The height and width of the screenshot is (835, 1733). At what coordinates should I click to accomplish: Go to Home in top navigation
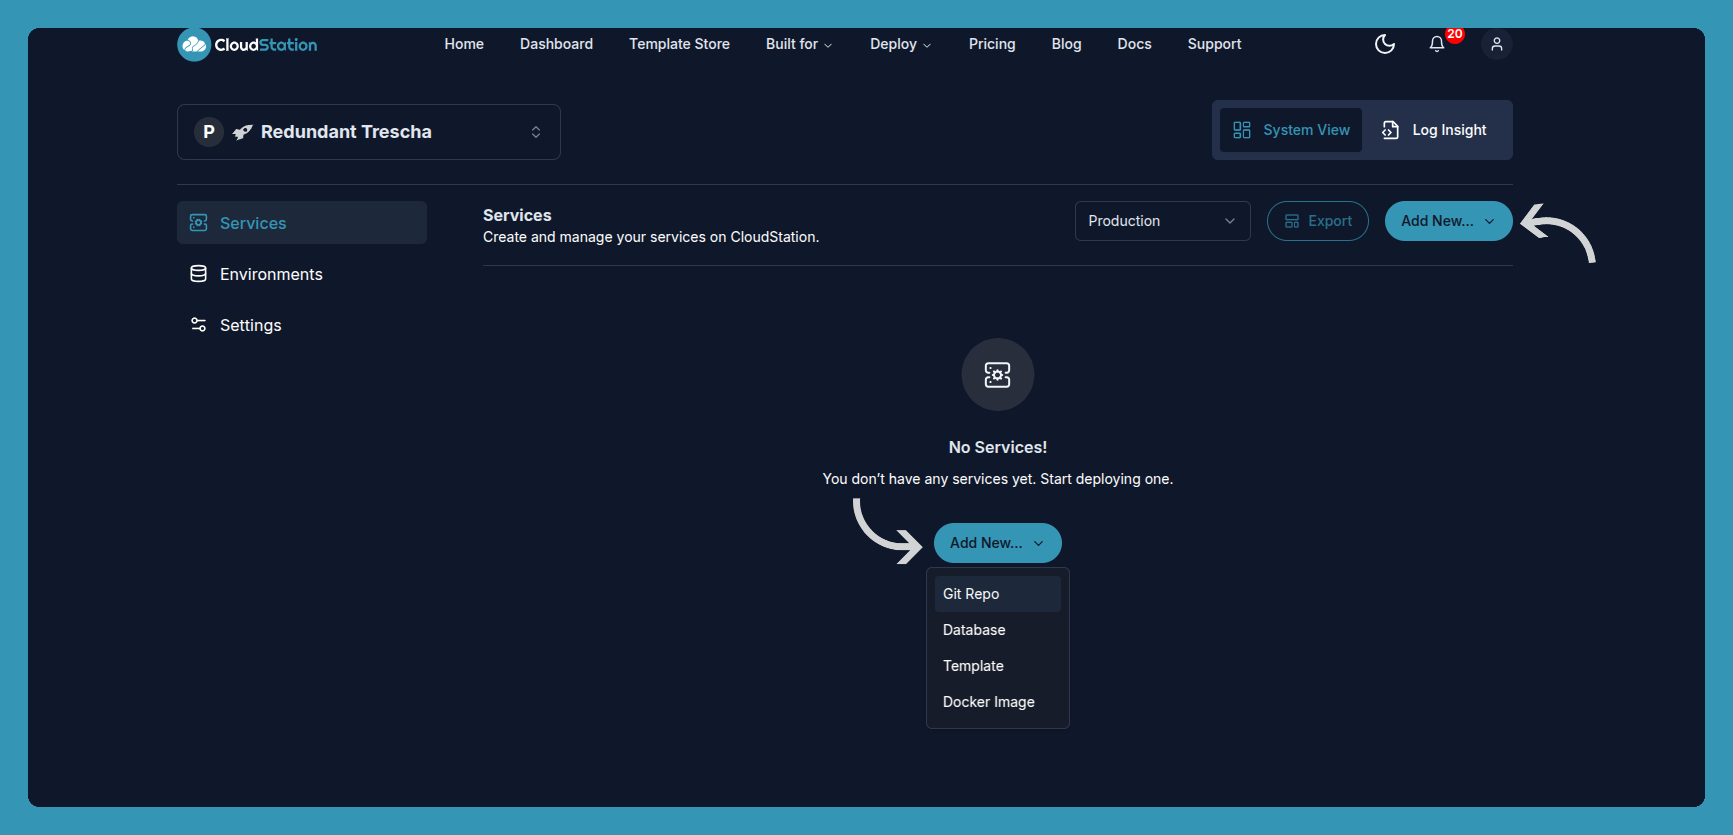464,44
